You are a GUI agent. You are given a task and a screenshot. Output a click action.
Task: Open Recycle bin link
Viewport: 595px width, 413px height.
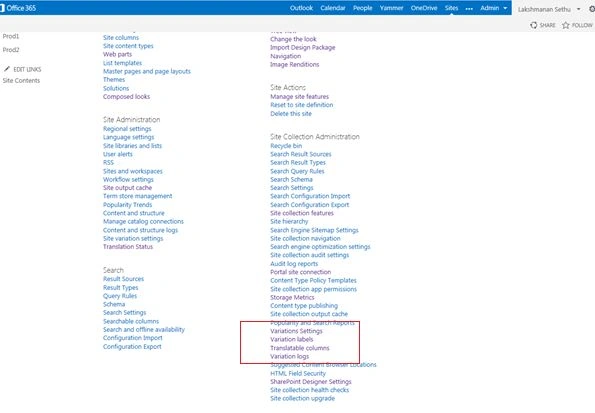[x=286, y=146]
